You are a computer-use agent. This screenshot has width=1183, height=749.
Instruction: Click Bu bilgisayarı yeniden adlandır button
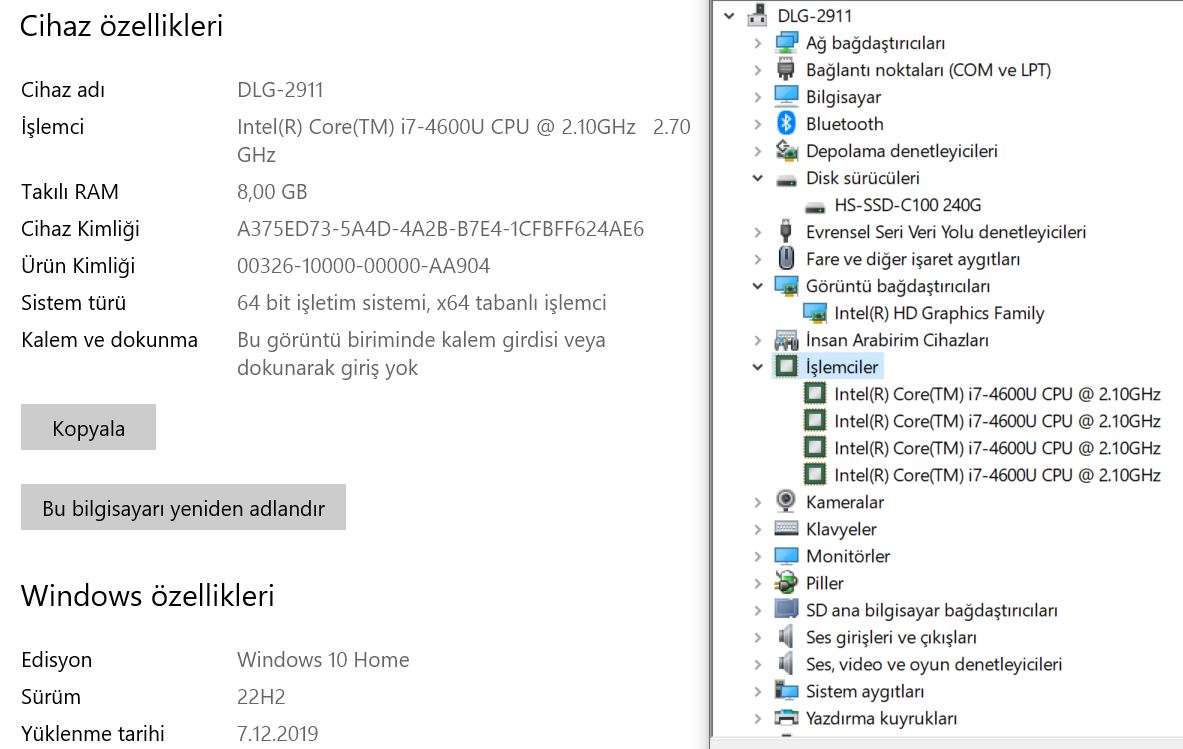[183, 507]
